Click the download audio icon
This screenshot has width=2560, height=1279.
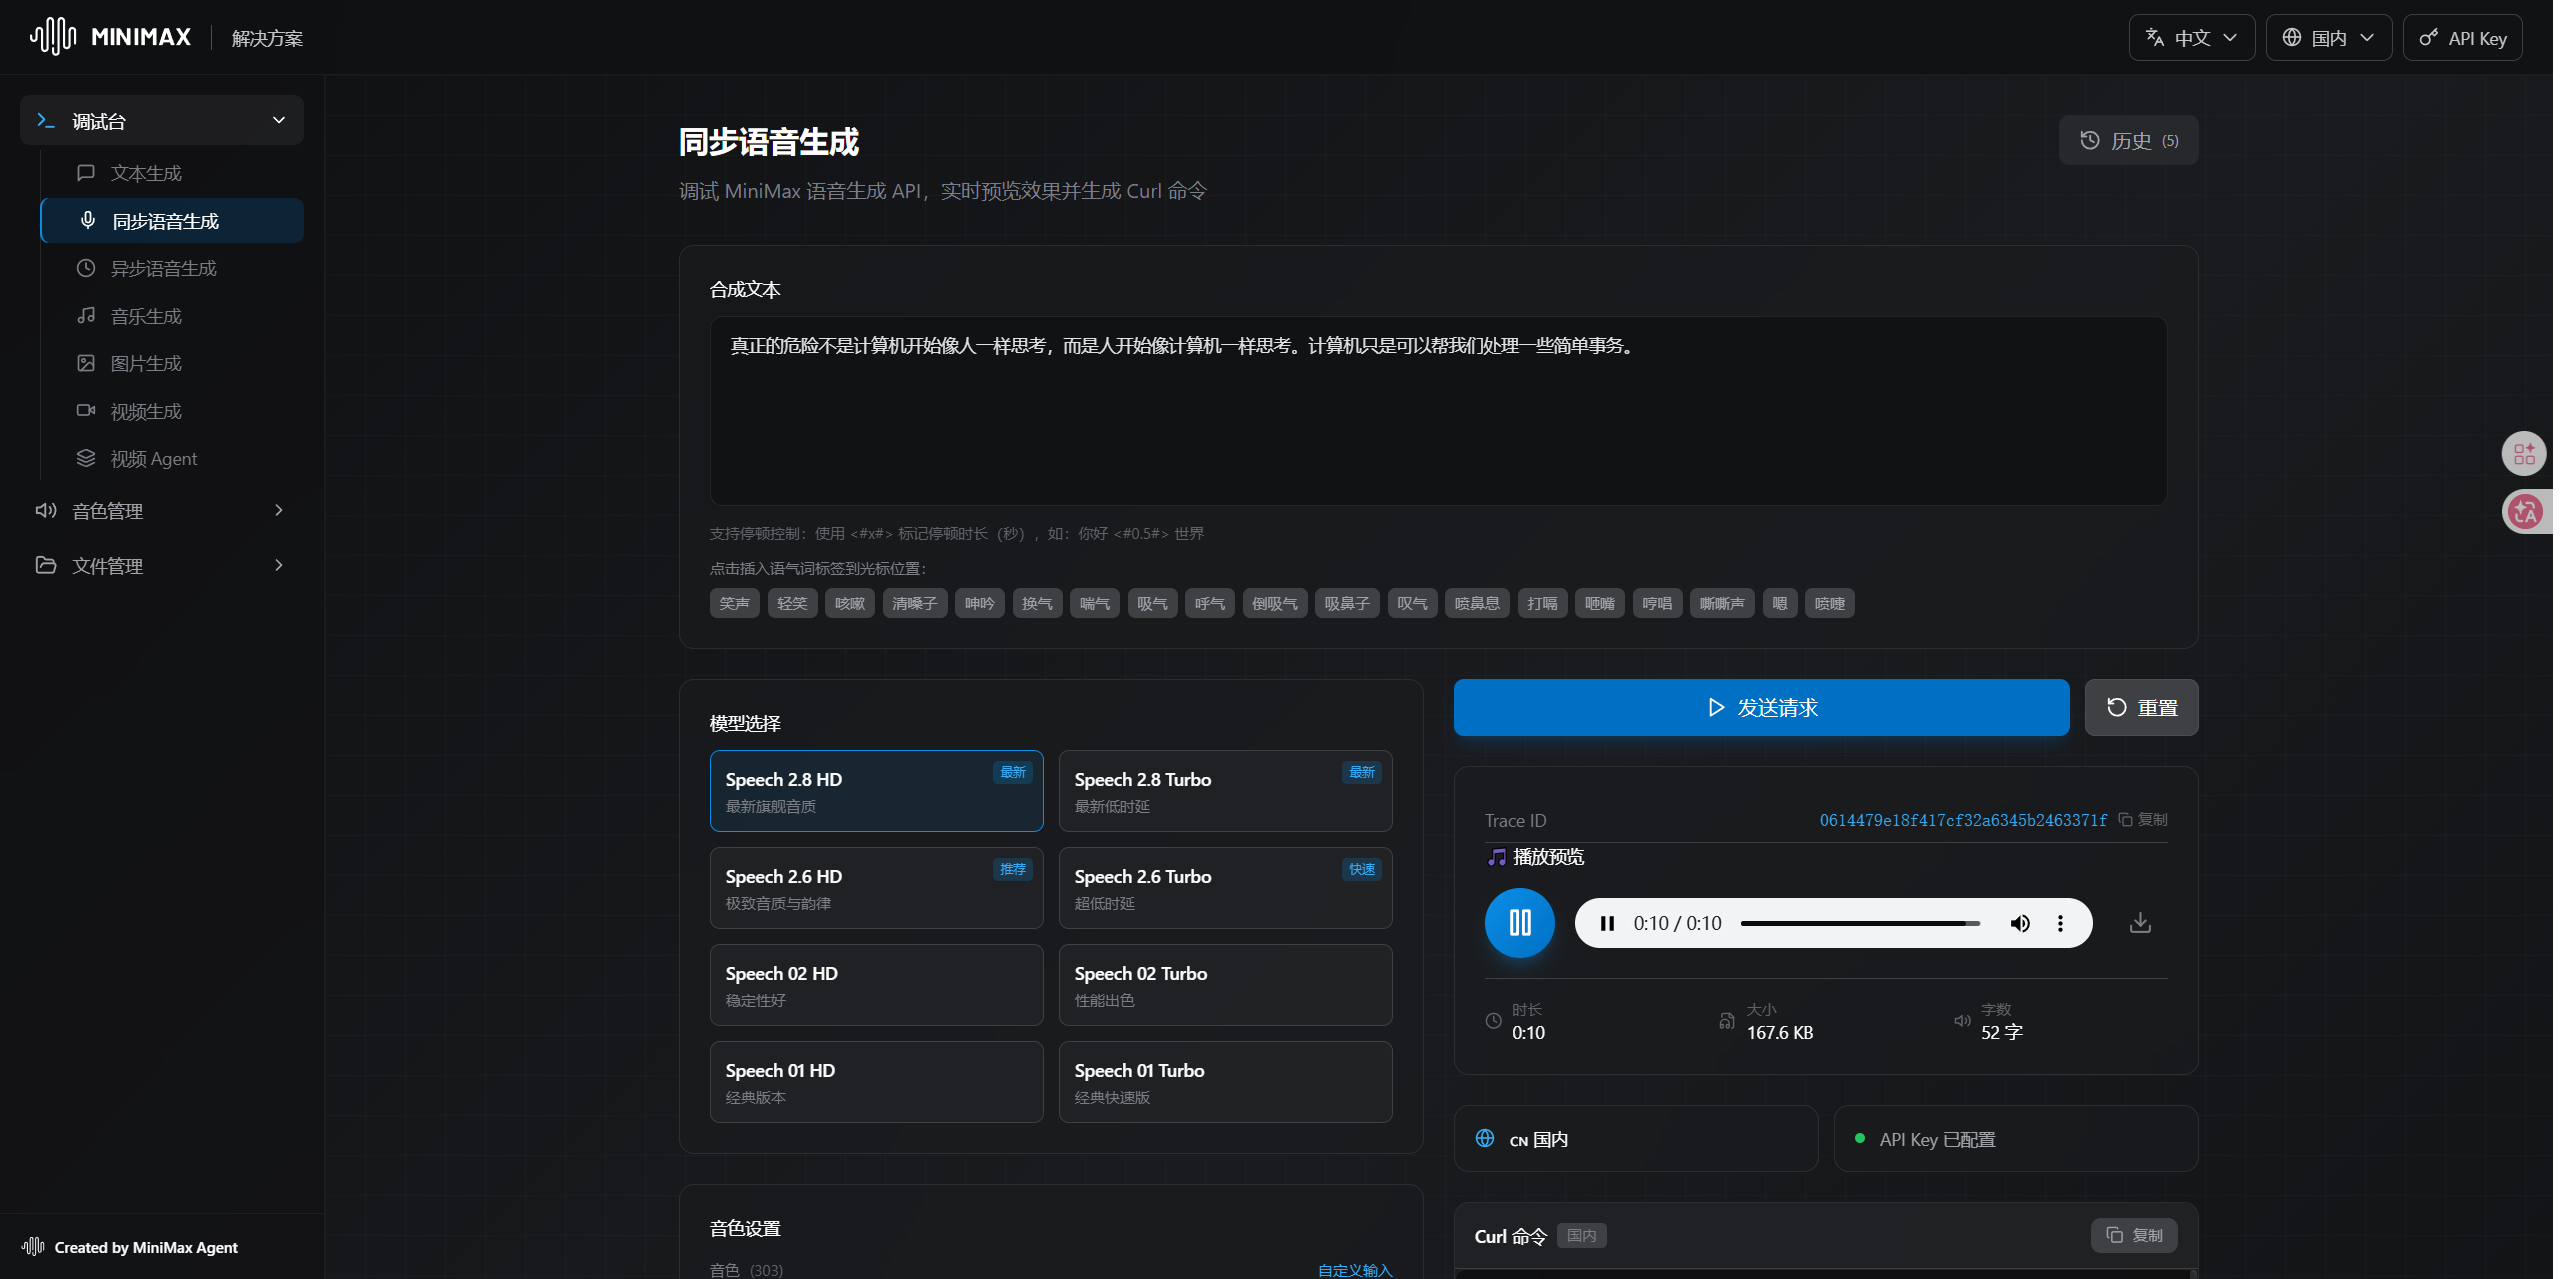[x=2139, y=922]
